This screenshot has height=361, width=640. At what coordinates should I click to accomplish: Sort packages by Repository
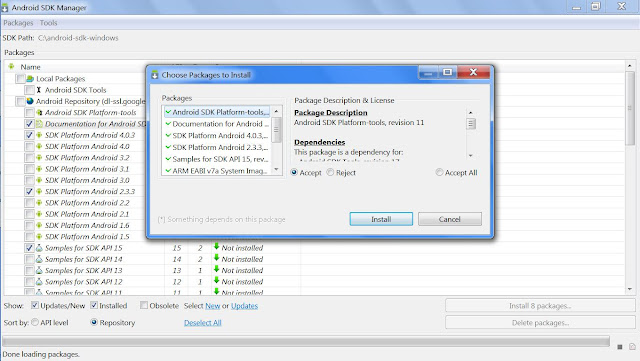tap(94, 322)
